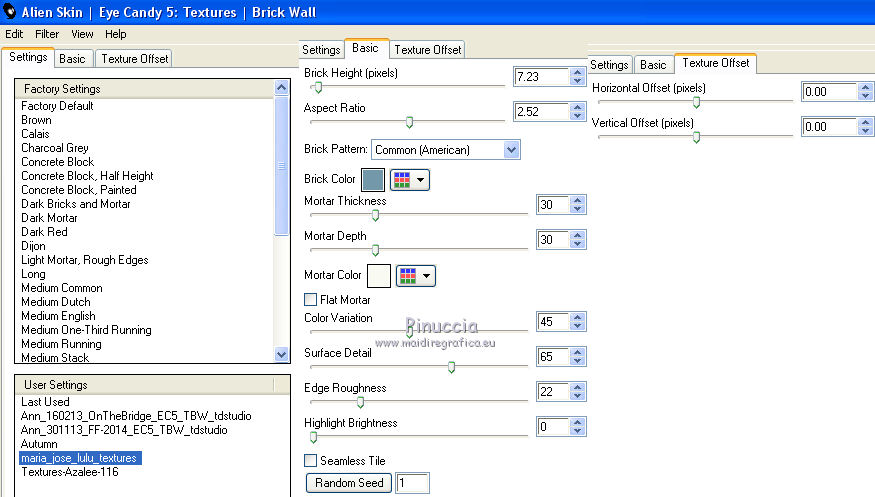Viewport: 875px width, 497px height.
Task: Decrease Highlight Brightness with down arrow
Action: [x=578, y=431]
